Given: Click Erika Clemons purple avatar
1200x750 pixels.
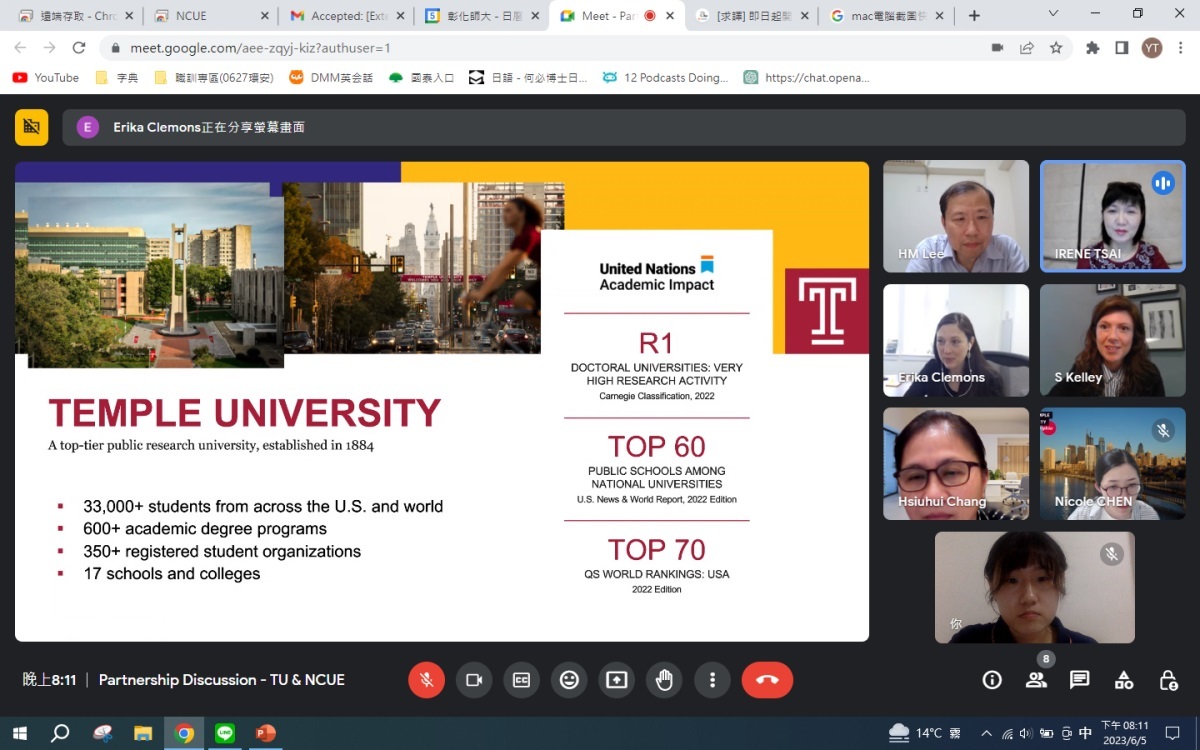Looking at the screenshot, I should point(88,127).
